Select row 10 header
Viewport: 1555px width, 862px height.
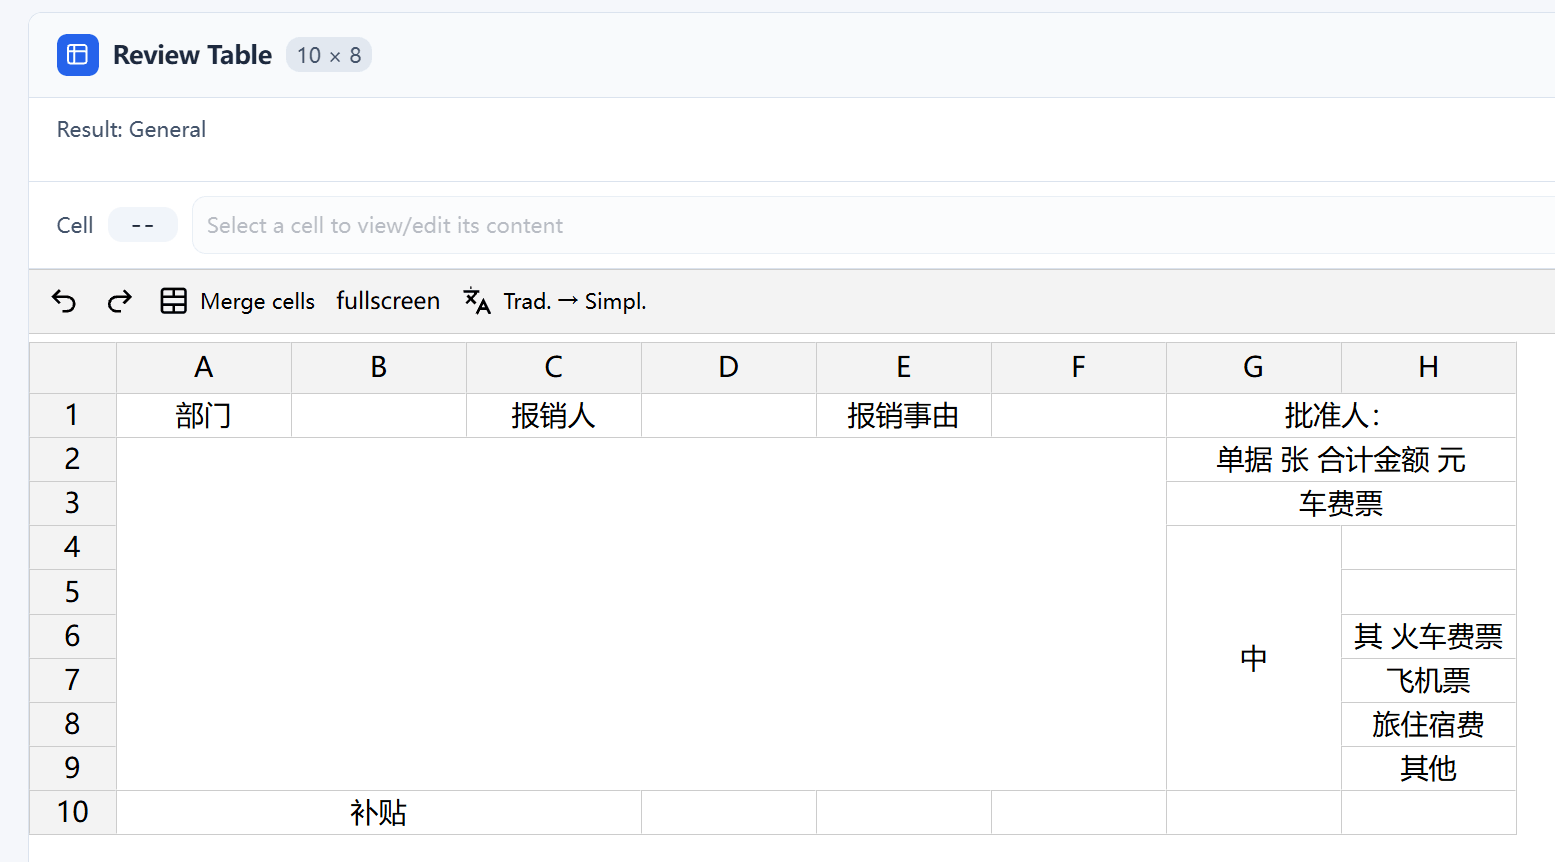tap(73, 812)
